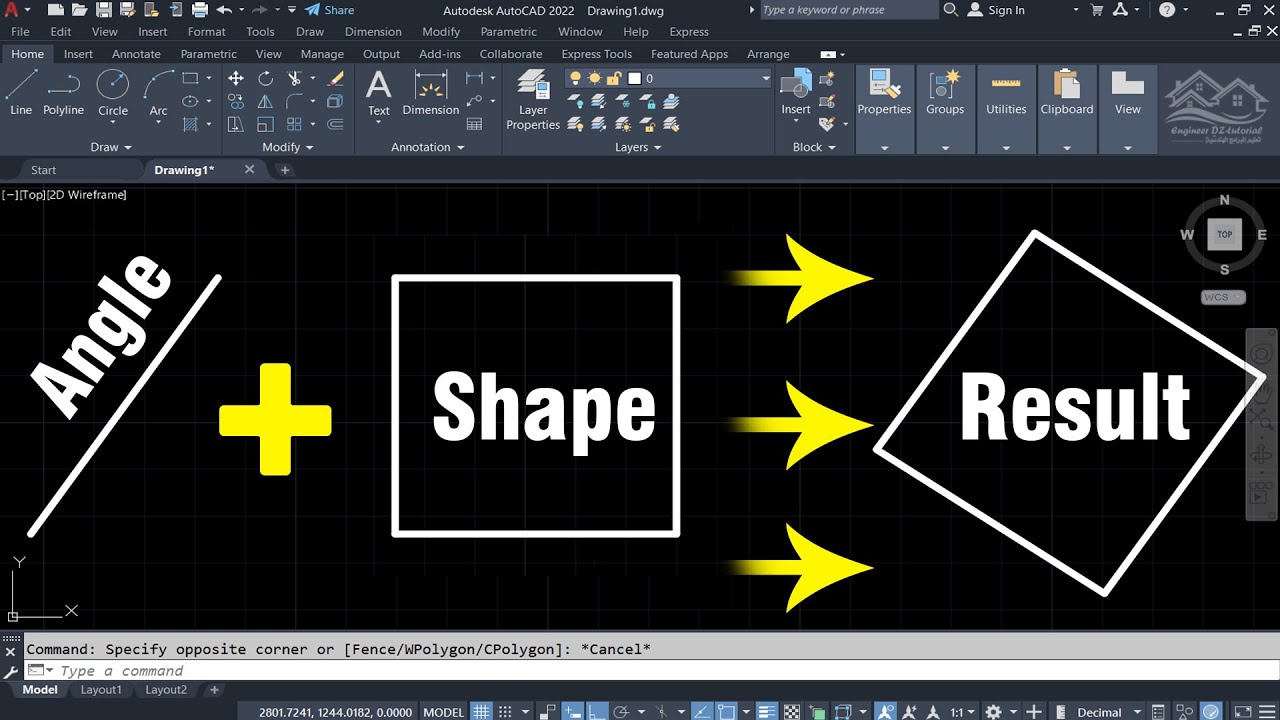Open the Utilities panel button
The image size is (1280, 720).
1006,109
